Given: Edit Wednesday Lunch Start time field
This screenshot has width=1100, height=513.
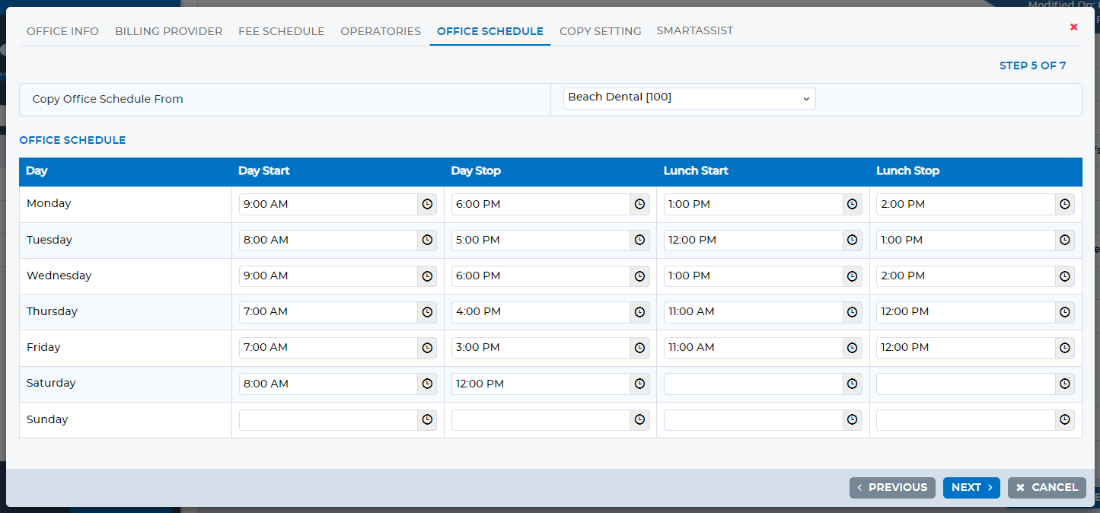Looking at the screenshot, I should coord(753,277).
